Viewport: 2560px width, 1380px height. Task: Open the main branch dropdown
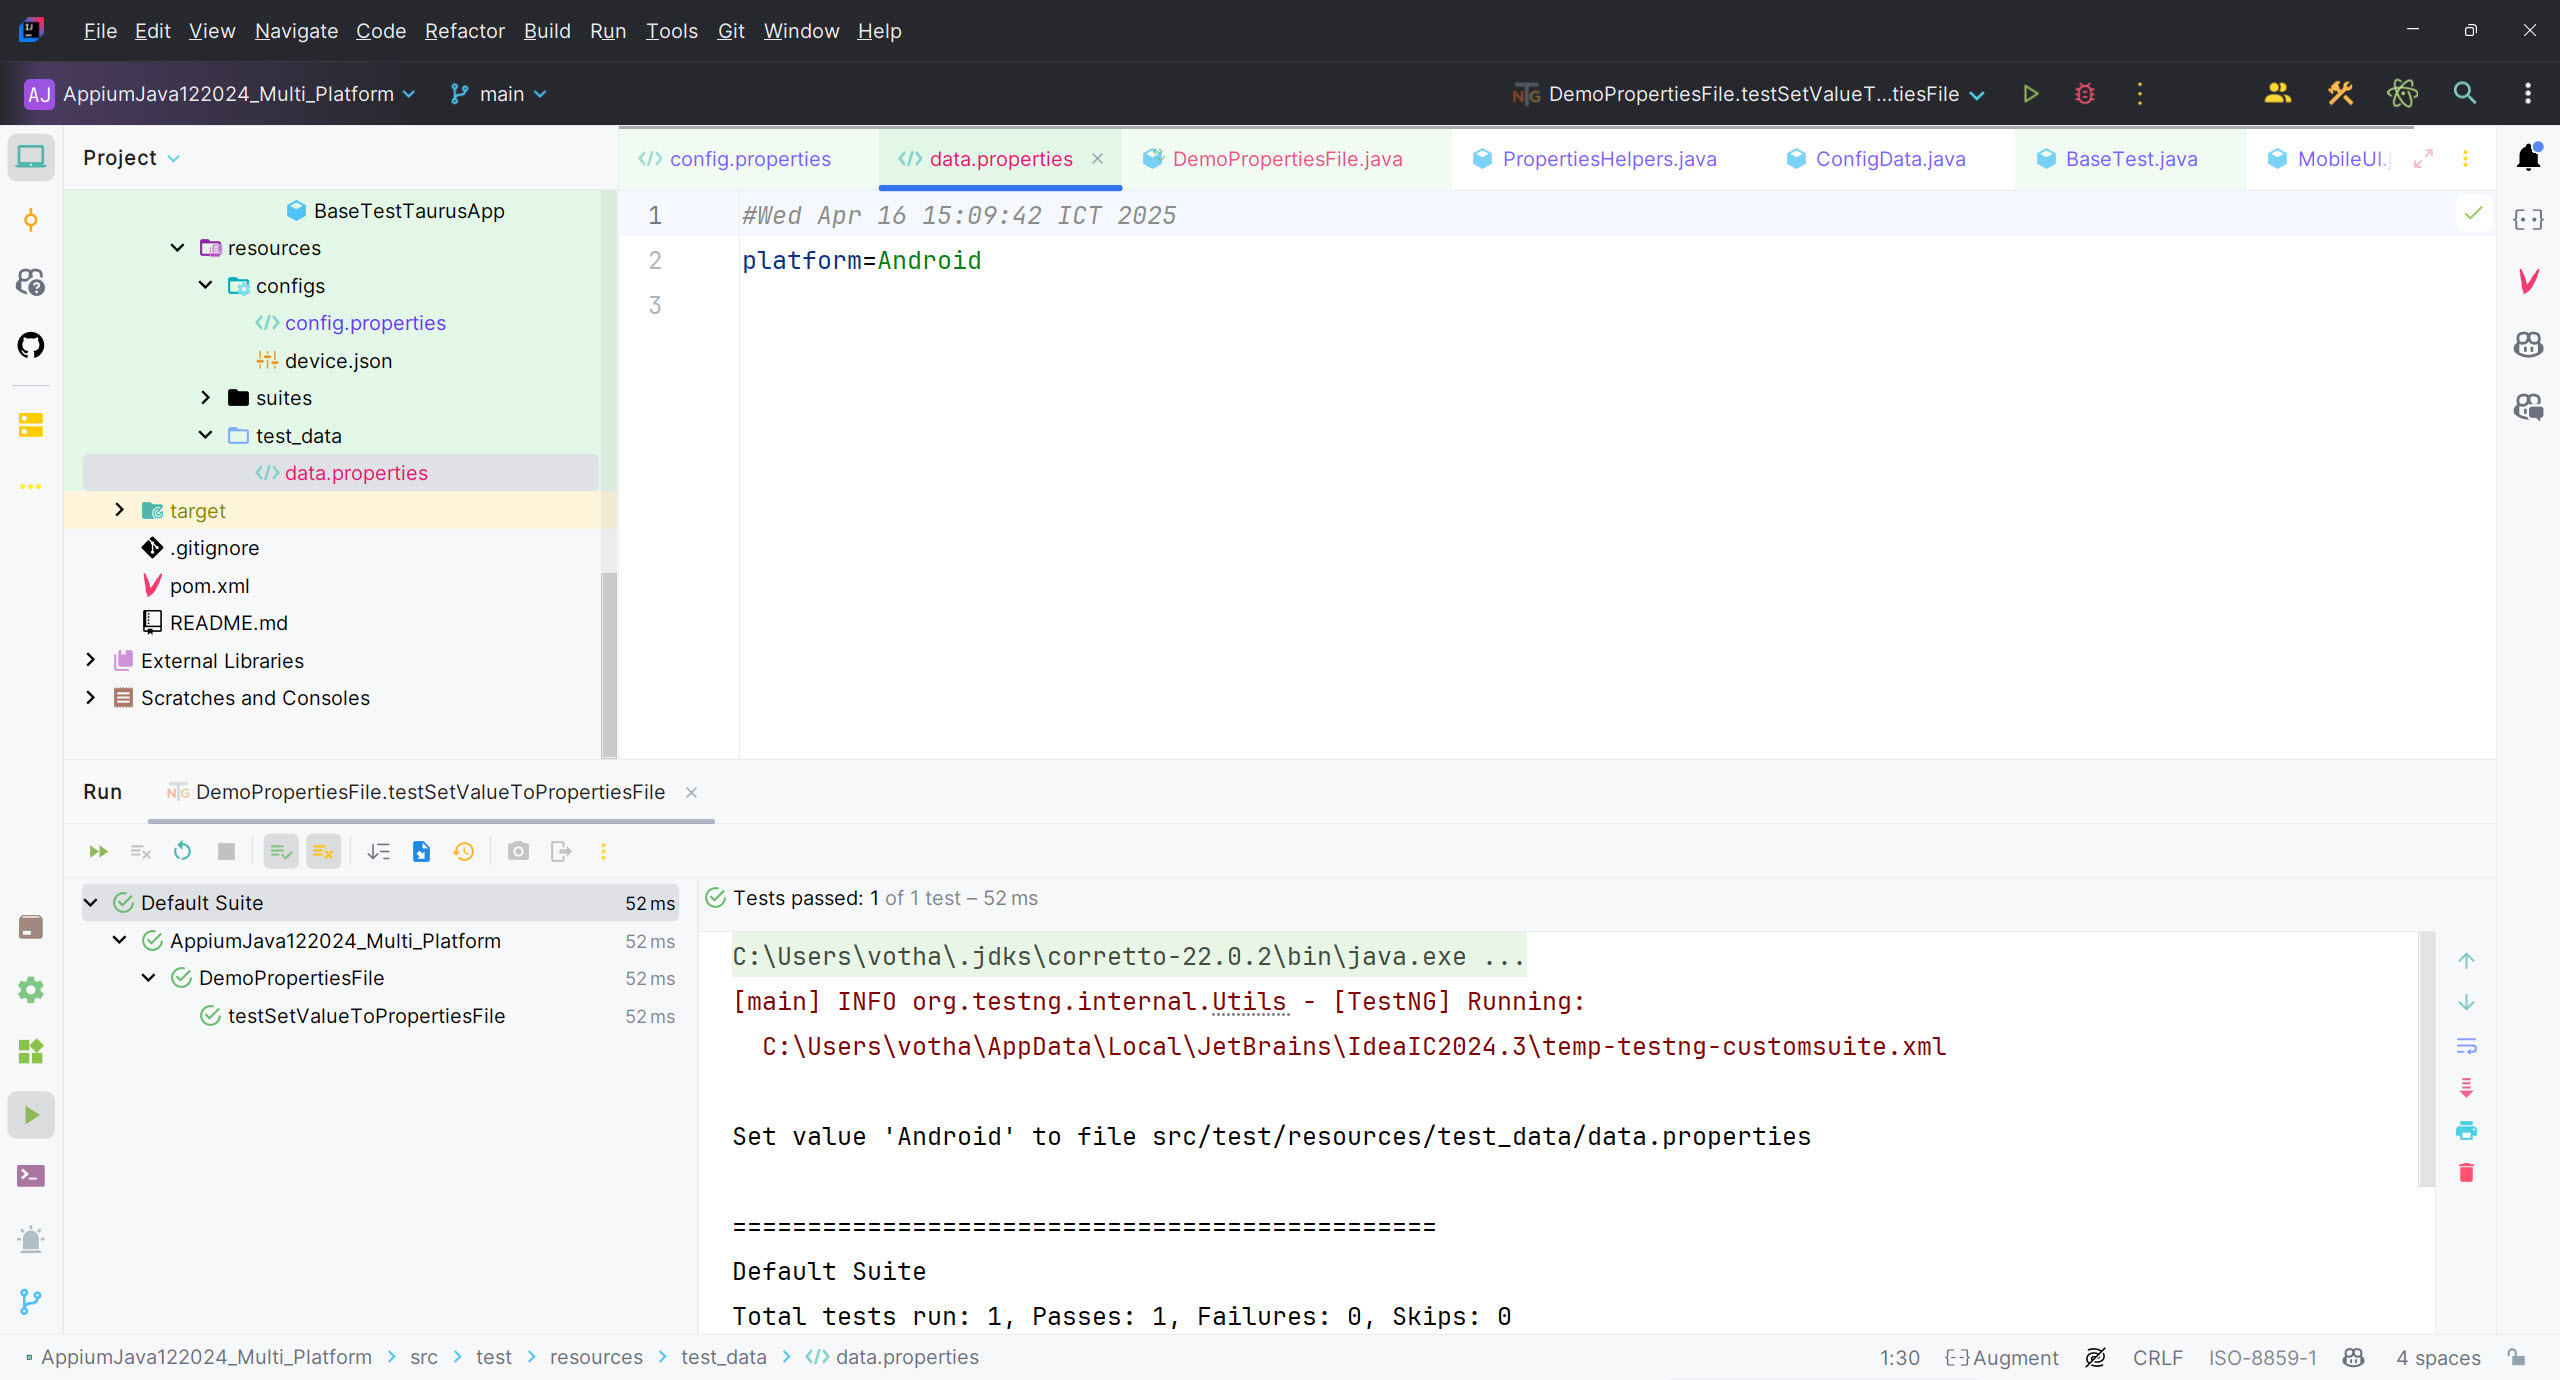pyautogui.click(x=498, y=94)
